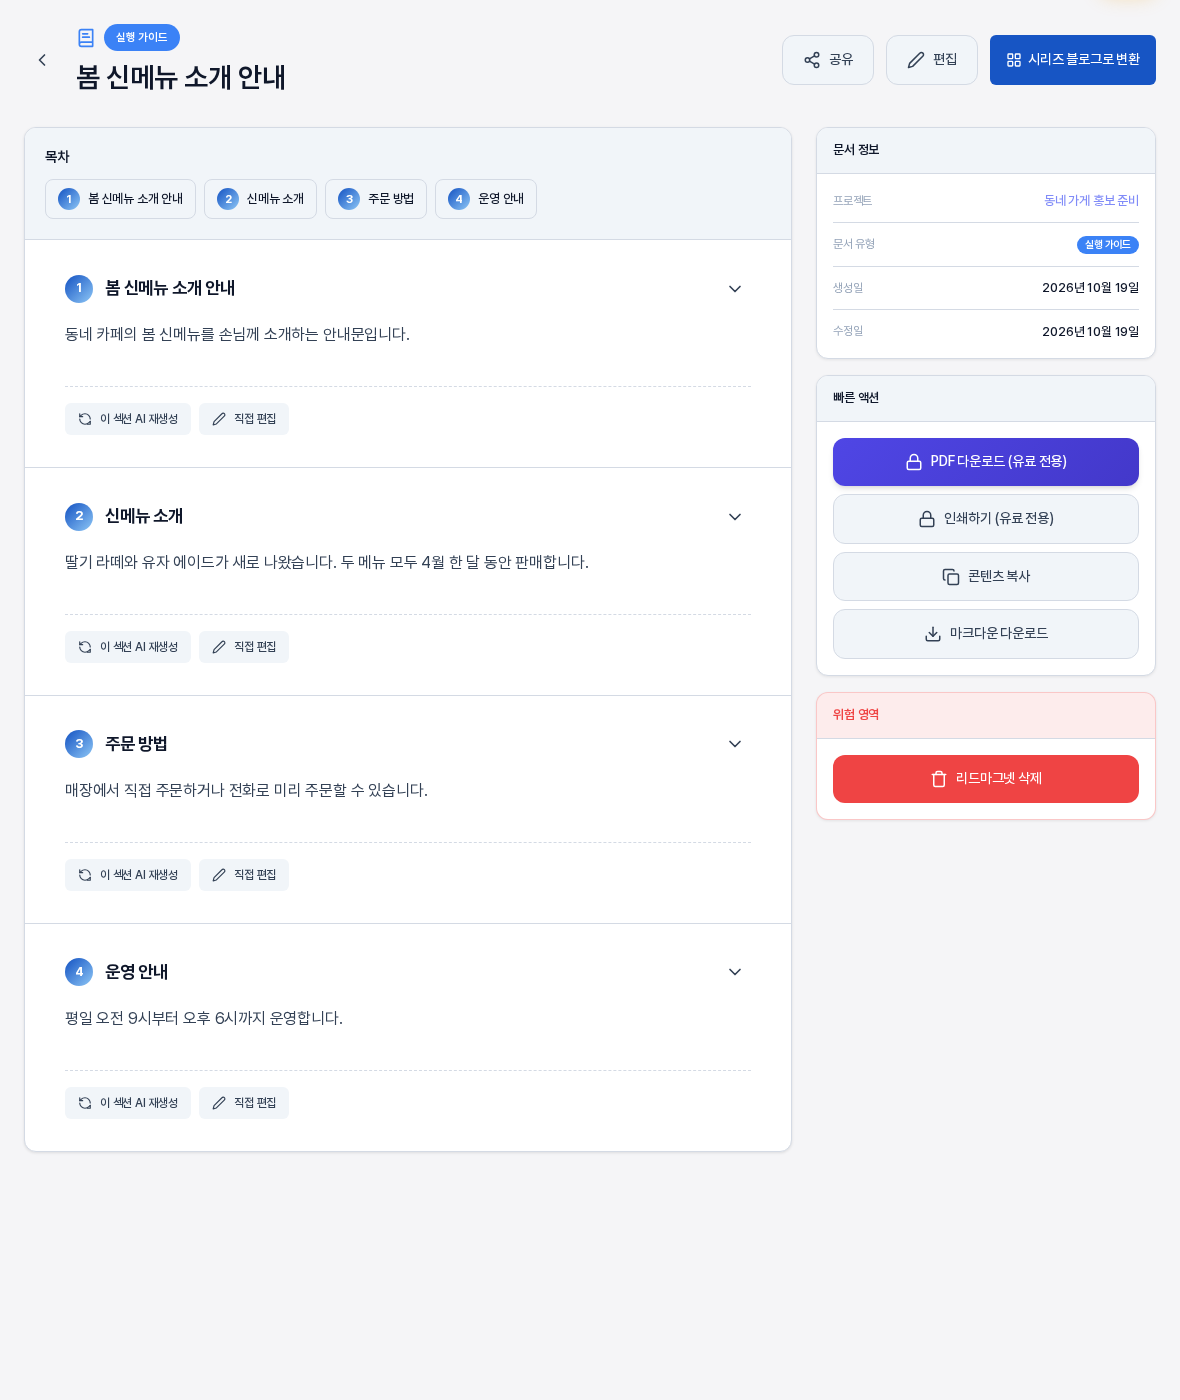The height and width of the screenshot is (1400, 1180).
Task: Click 직접 편집 for 주문 방법 section
Action: pyautogui.click(x=244, y=875)
